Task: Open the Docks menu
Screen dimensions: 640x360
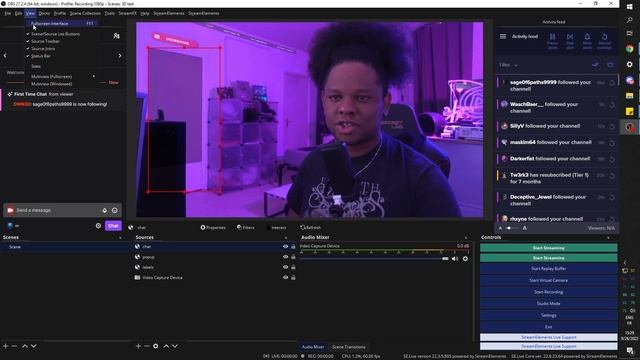Action: [x=44, y=13]
